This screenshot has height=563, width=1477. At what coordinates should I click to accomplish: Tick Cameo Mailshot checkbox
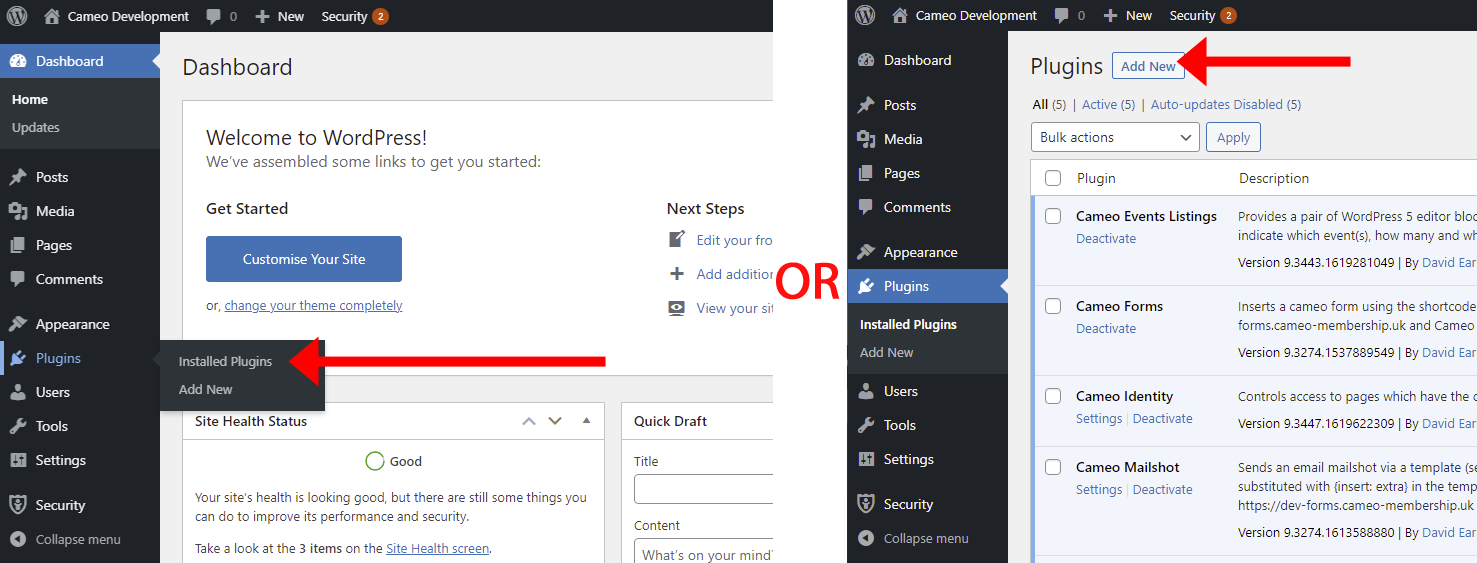tap(1053, 467)
